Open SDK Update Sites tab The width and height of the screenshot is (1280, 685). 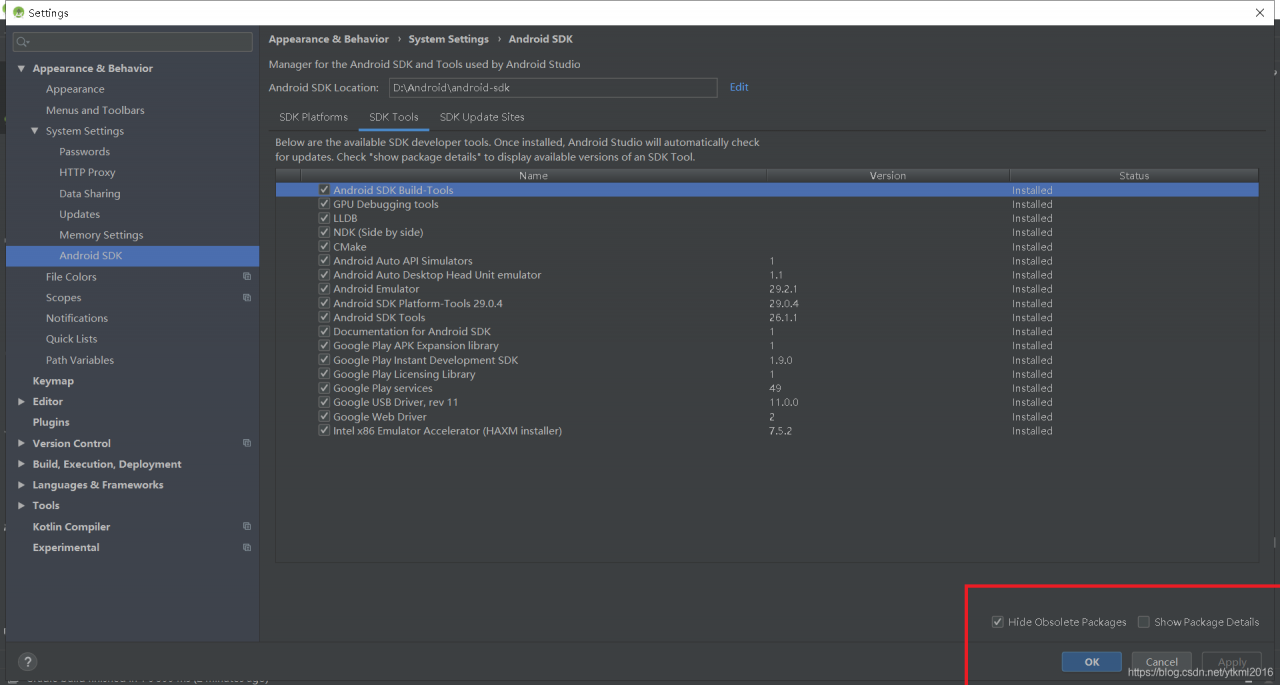pos(482,117)
